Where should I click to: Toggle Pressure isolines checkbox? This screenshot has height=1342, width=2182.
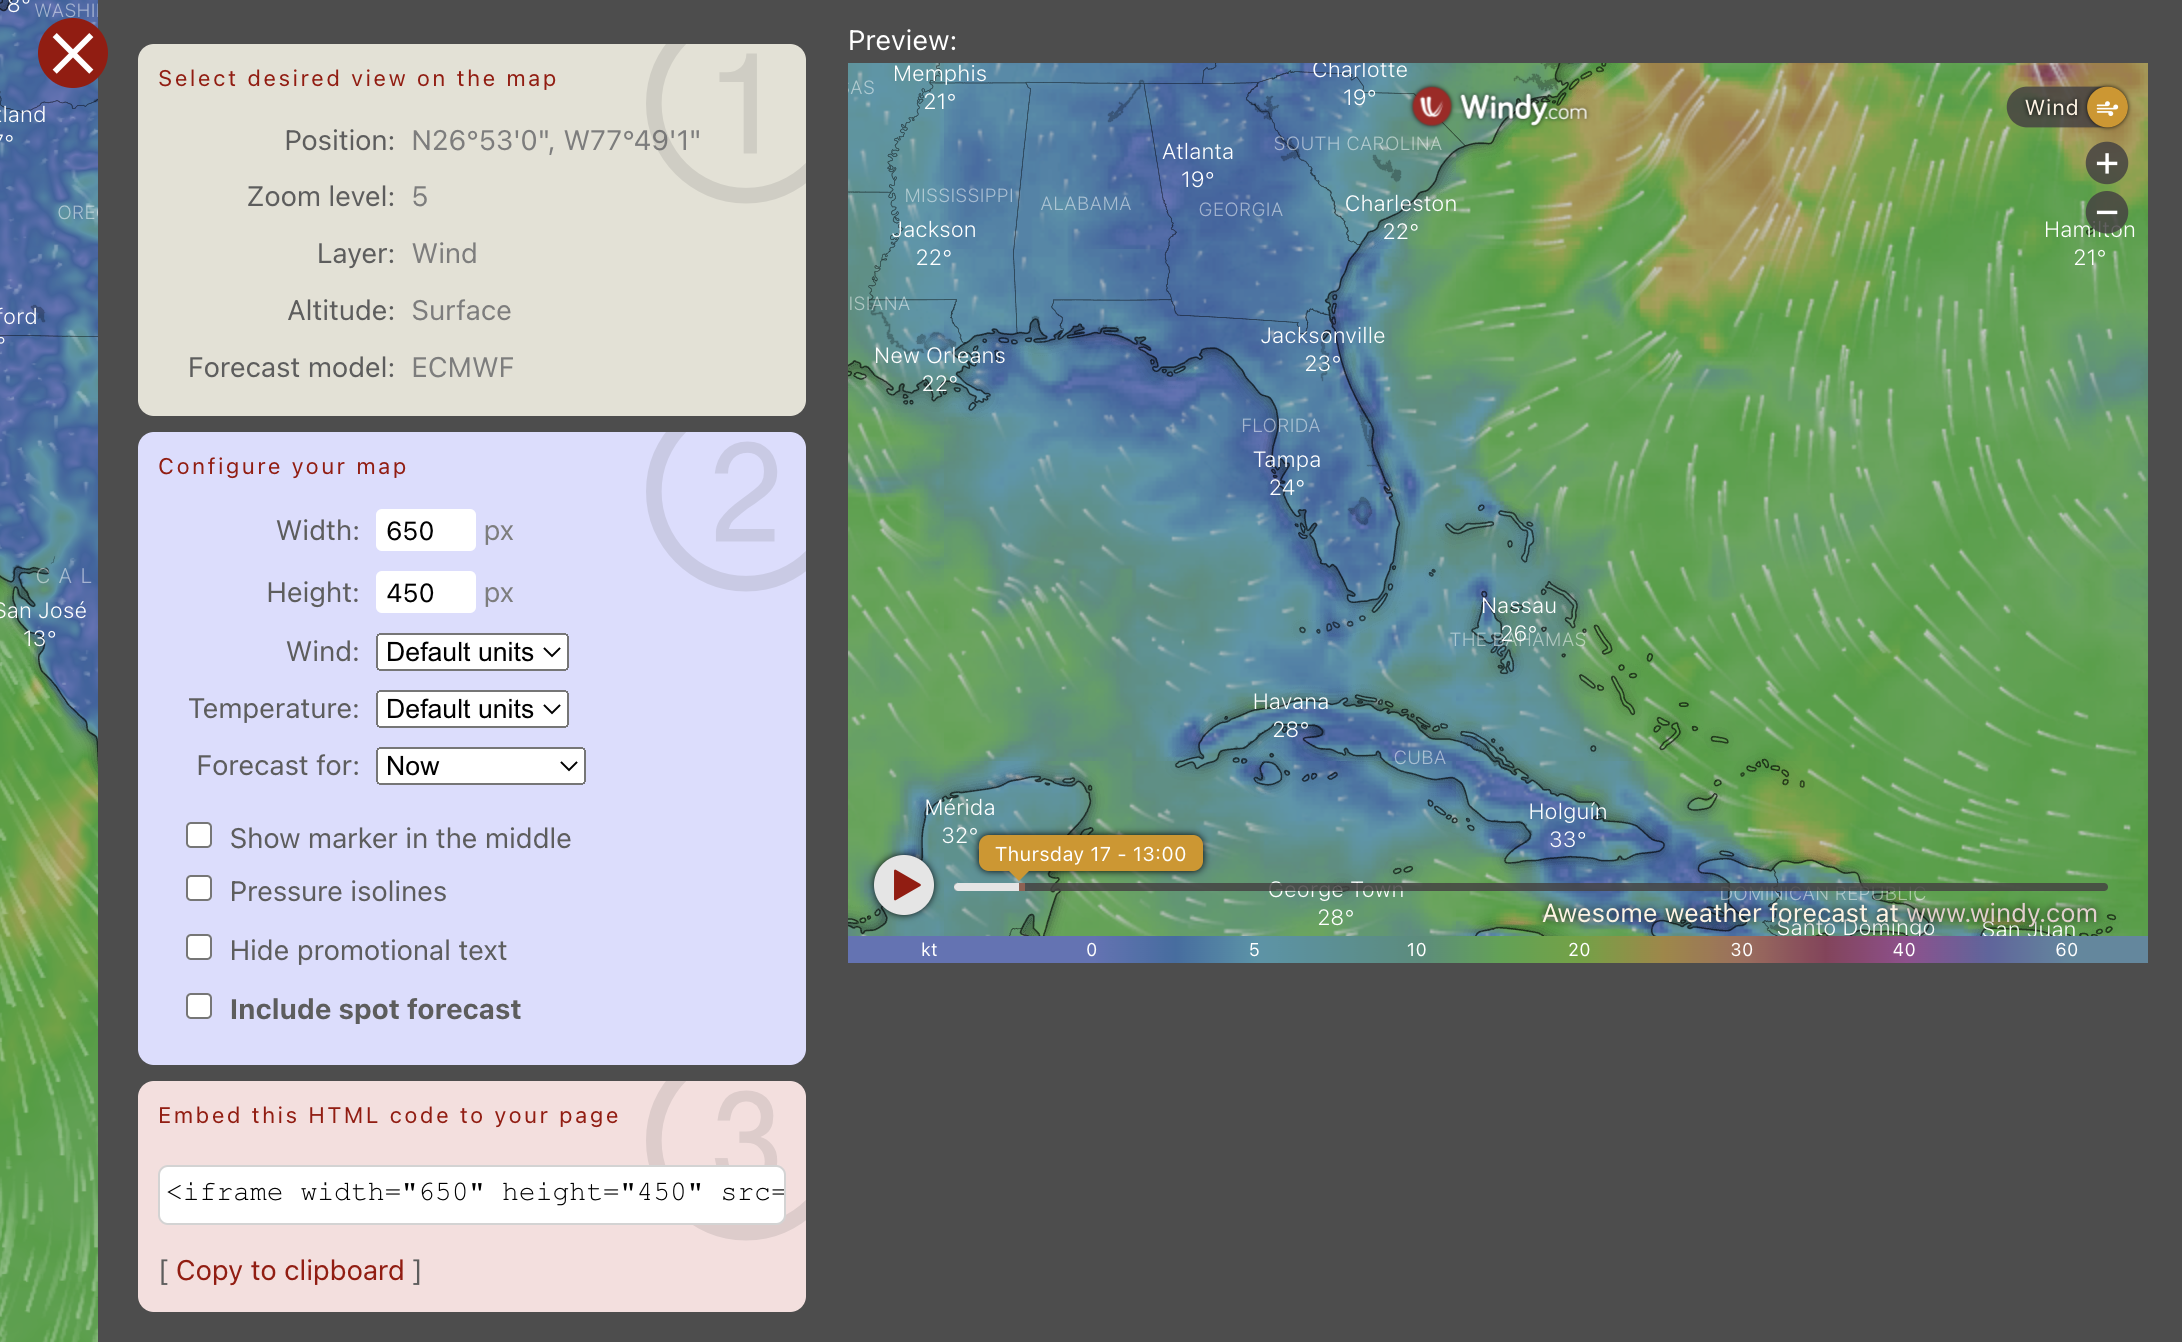click(199, 889)
